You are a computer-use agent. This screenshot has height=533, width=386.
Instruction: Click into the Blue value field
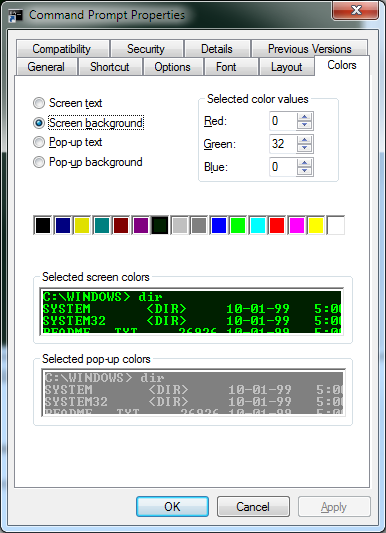(283, 167)
